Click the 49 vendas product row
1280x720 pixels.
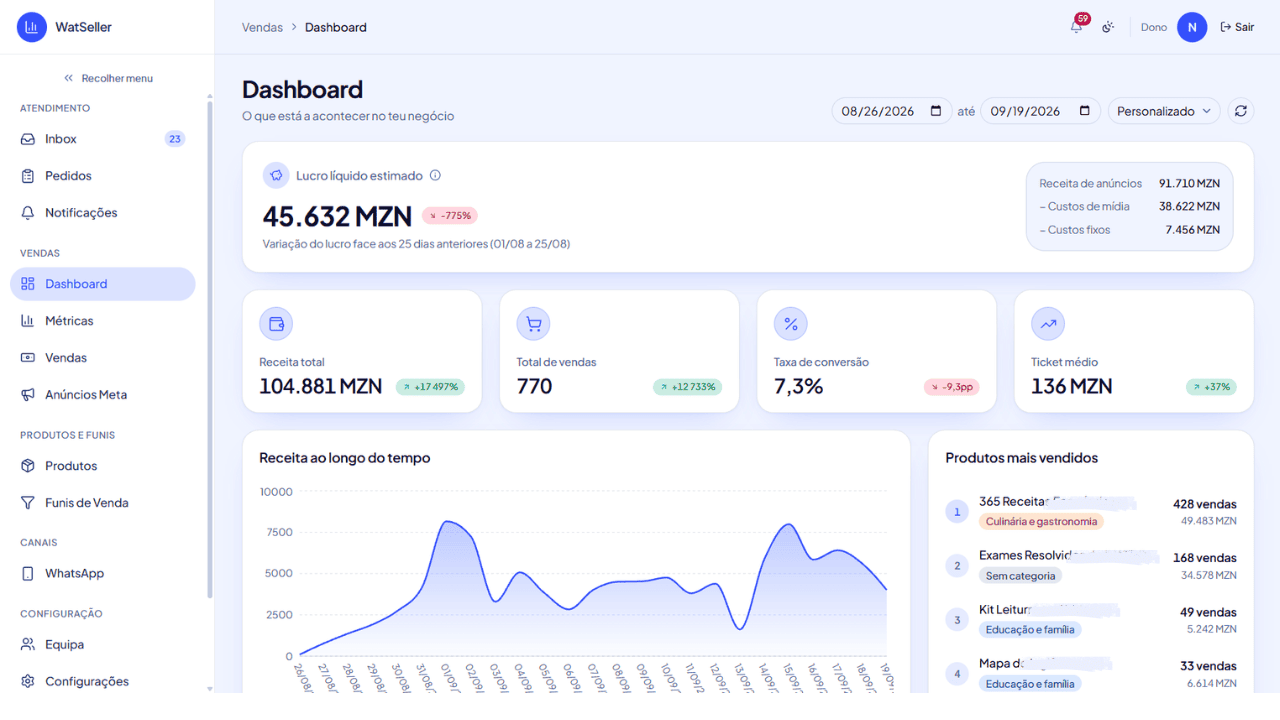[x=1091, y=620]
